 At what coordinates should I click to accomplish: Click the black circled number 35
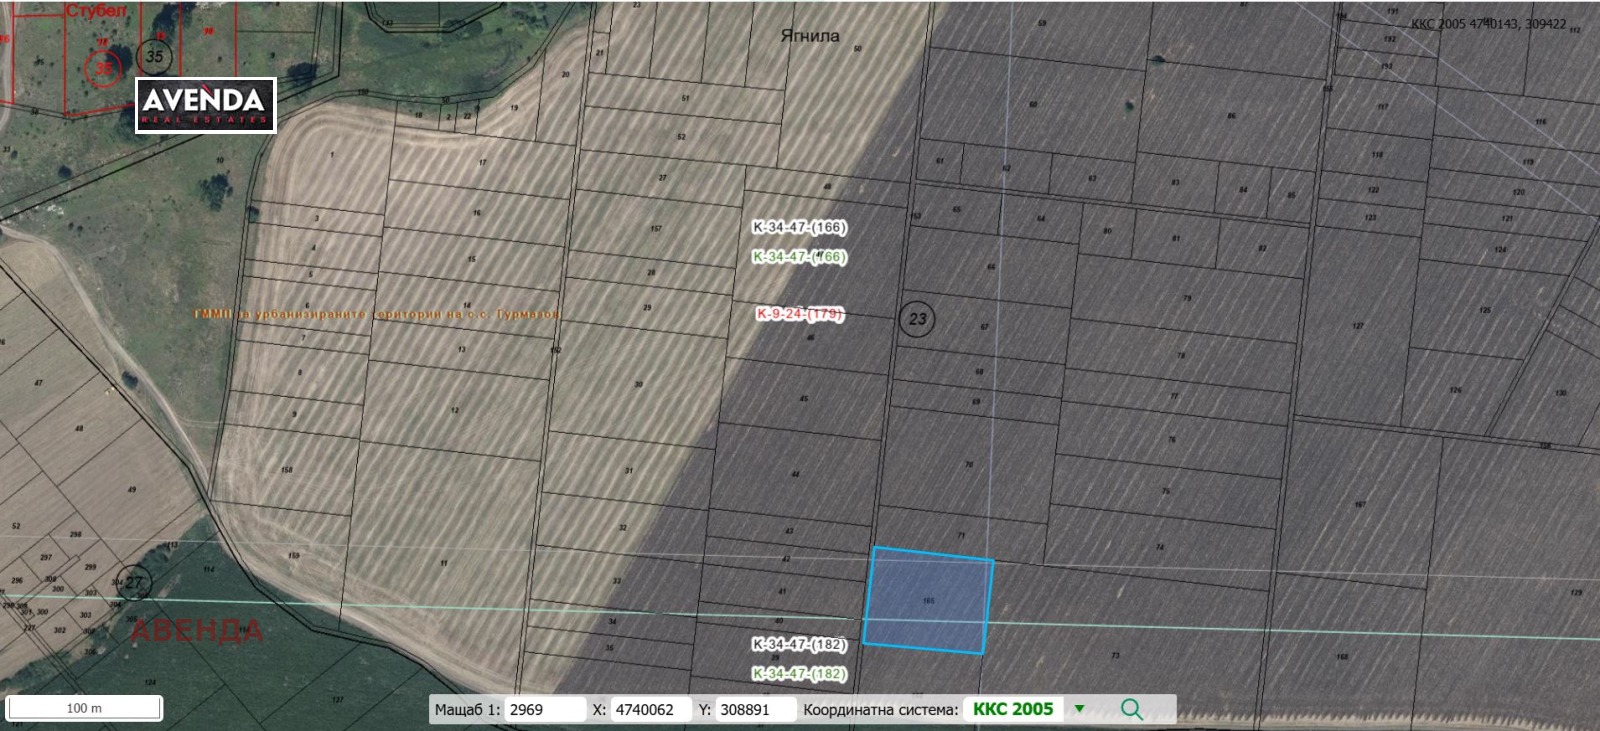[x=154, y=56]
